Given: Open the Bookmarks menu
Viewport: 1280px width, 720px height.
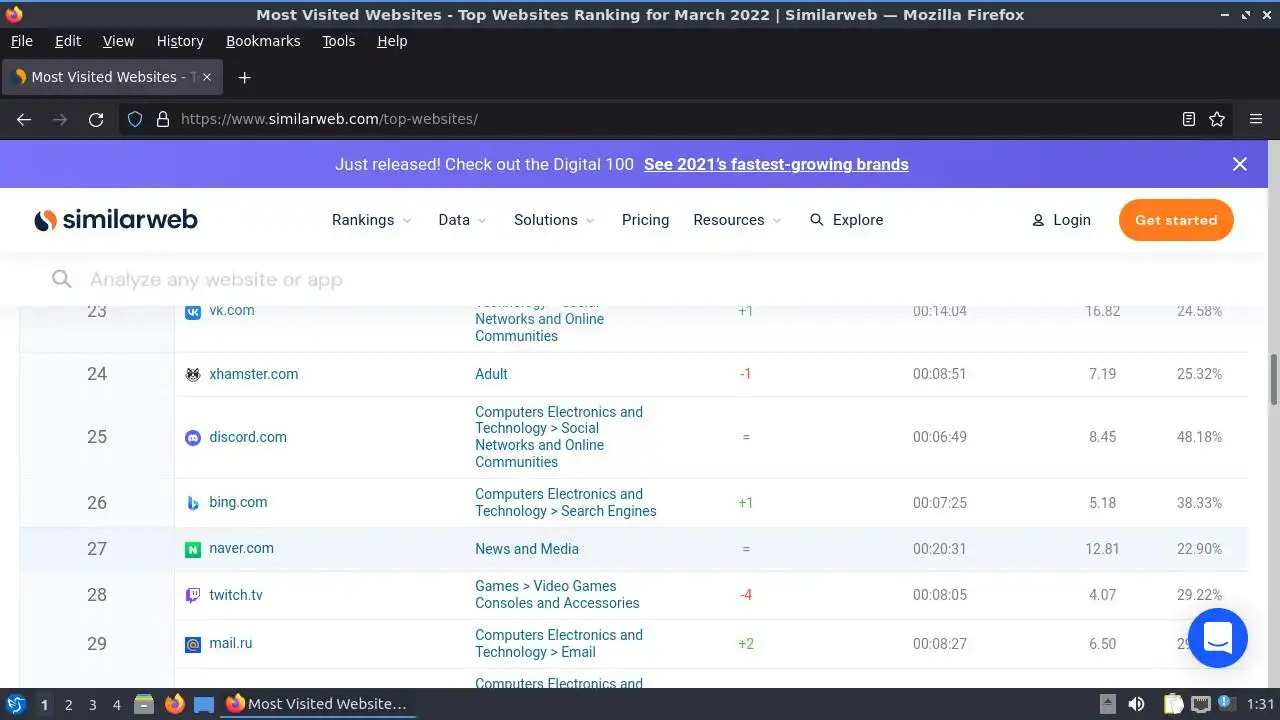Looking at the screenshot, I should coord(263,41).
